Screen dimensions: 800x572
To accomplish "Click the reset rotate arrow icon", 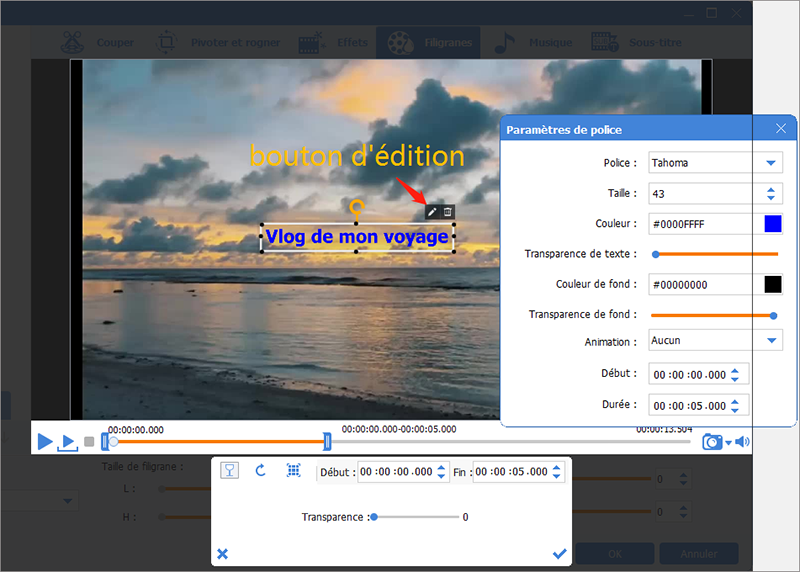I will click(261, 470).
